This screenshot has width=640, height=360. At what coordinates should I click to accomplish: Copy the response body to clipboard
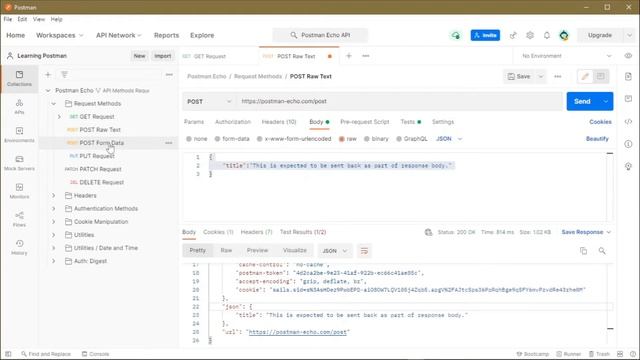point(583,251)
